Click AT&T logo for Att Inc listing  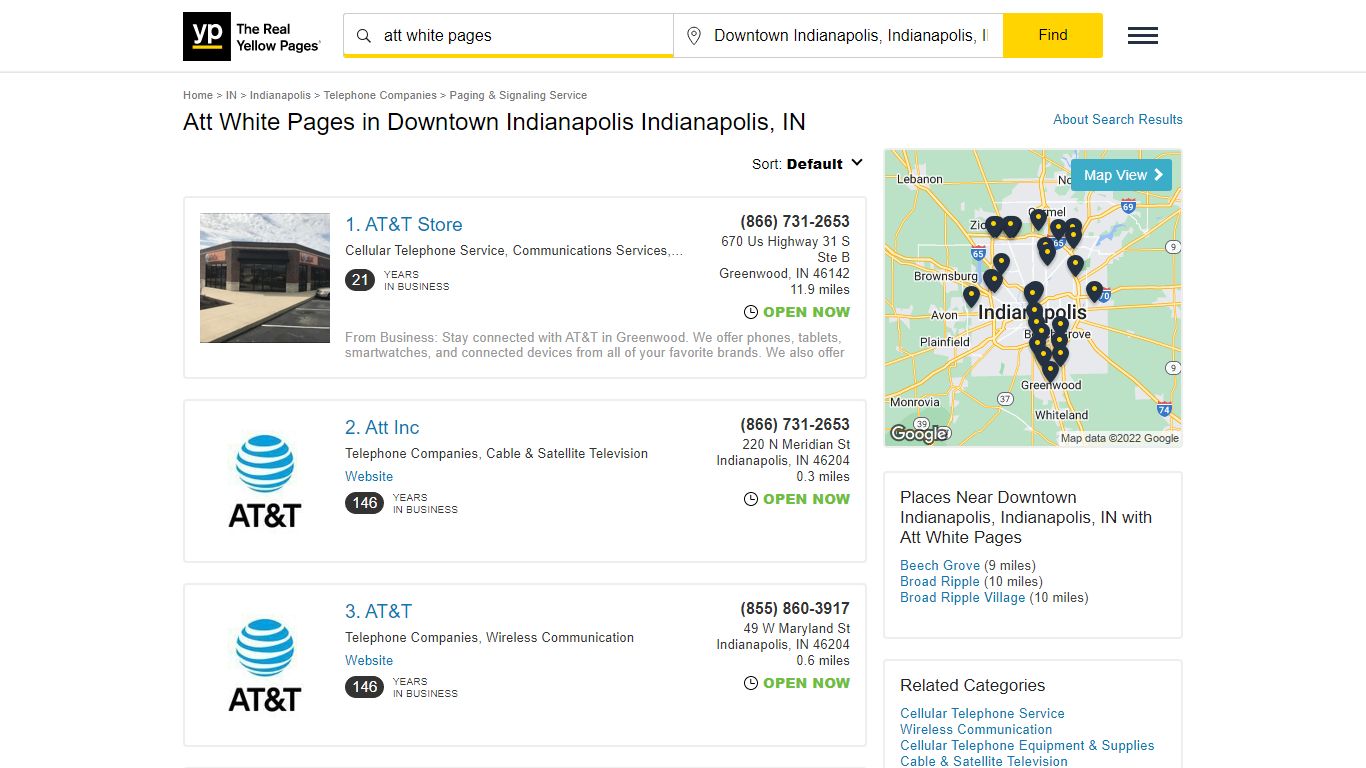265,481
